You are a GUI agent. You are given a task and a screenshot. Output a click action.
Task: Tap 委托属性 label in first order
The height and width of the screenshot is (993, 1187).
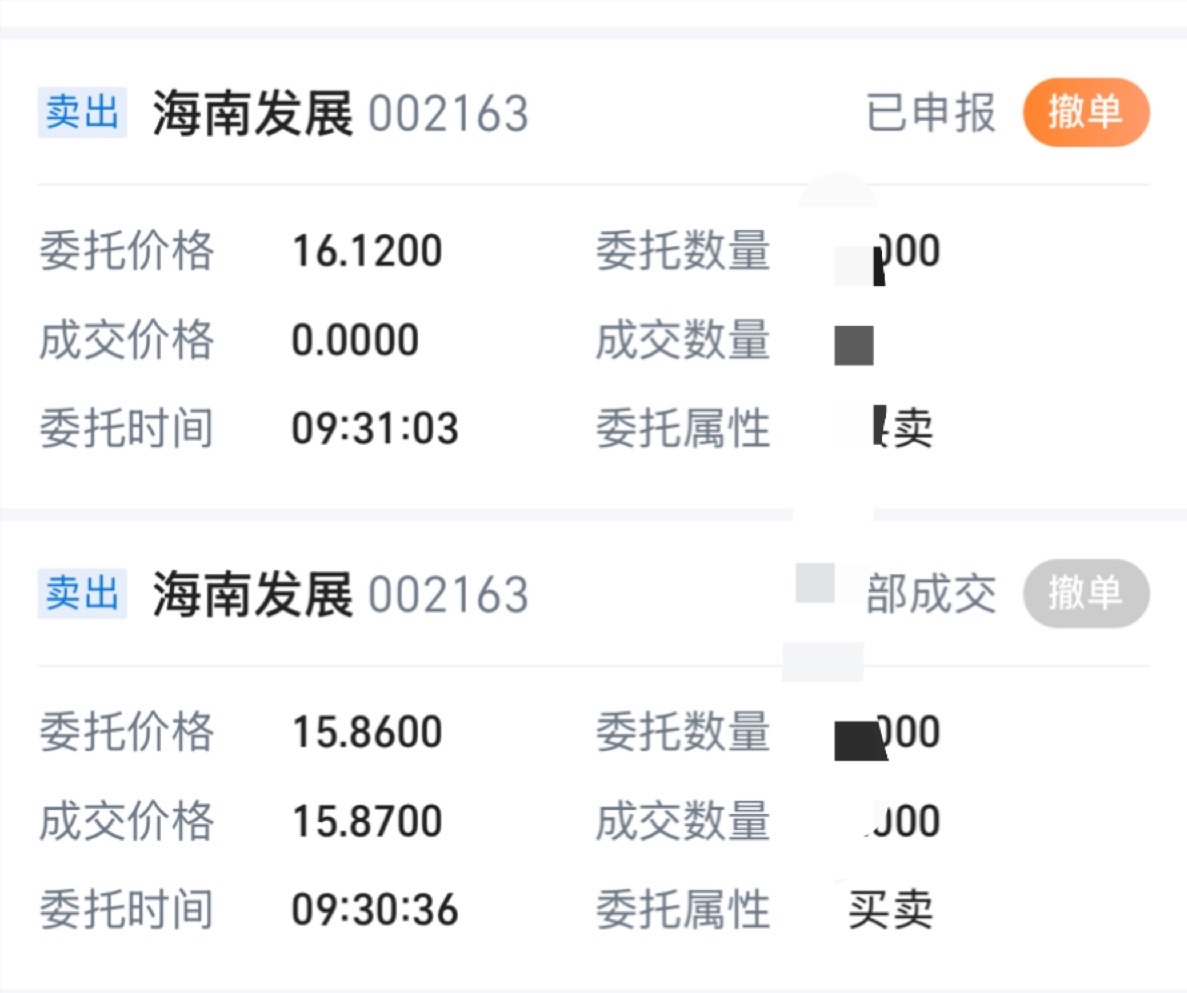(683, 430)
